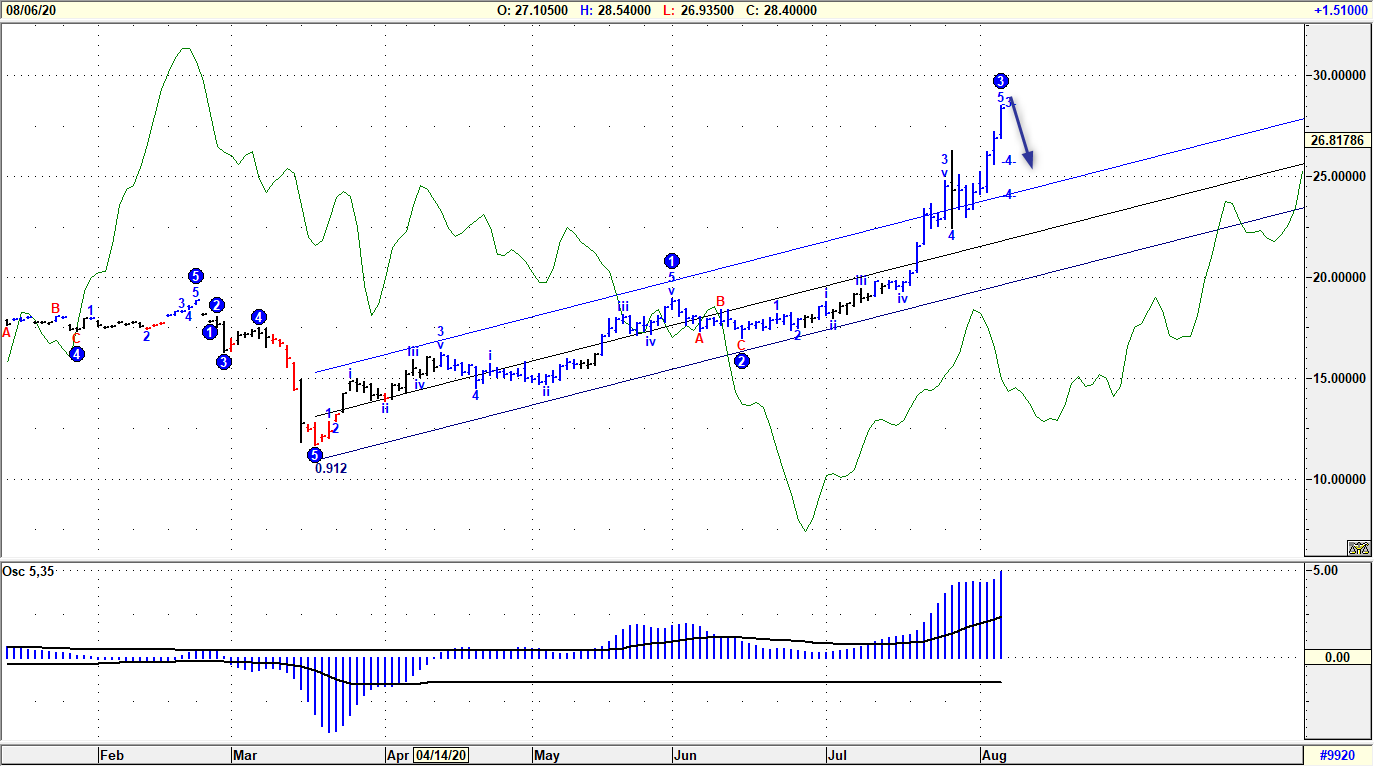Select the blue downward projection arrow
This screenshot has width=1374, height=767.
(1021, 133)
